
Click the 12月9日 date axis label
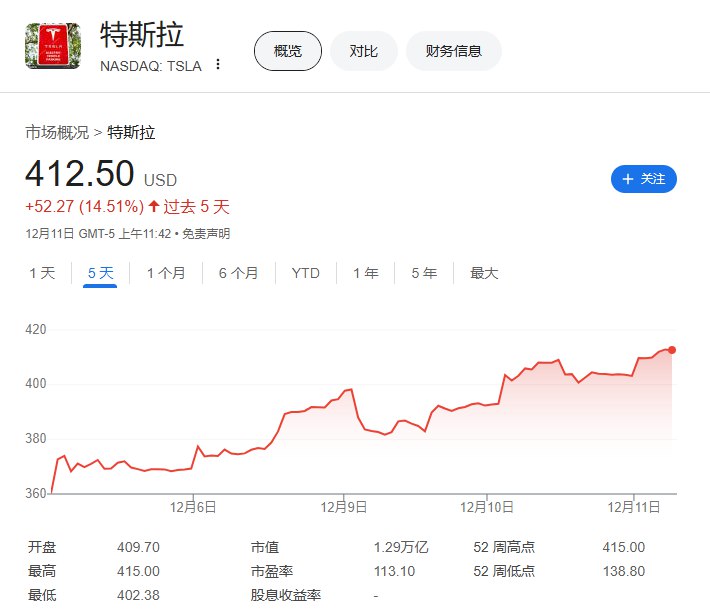[344, 507]
